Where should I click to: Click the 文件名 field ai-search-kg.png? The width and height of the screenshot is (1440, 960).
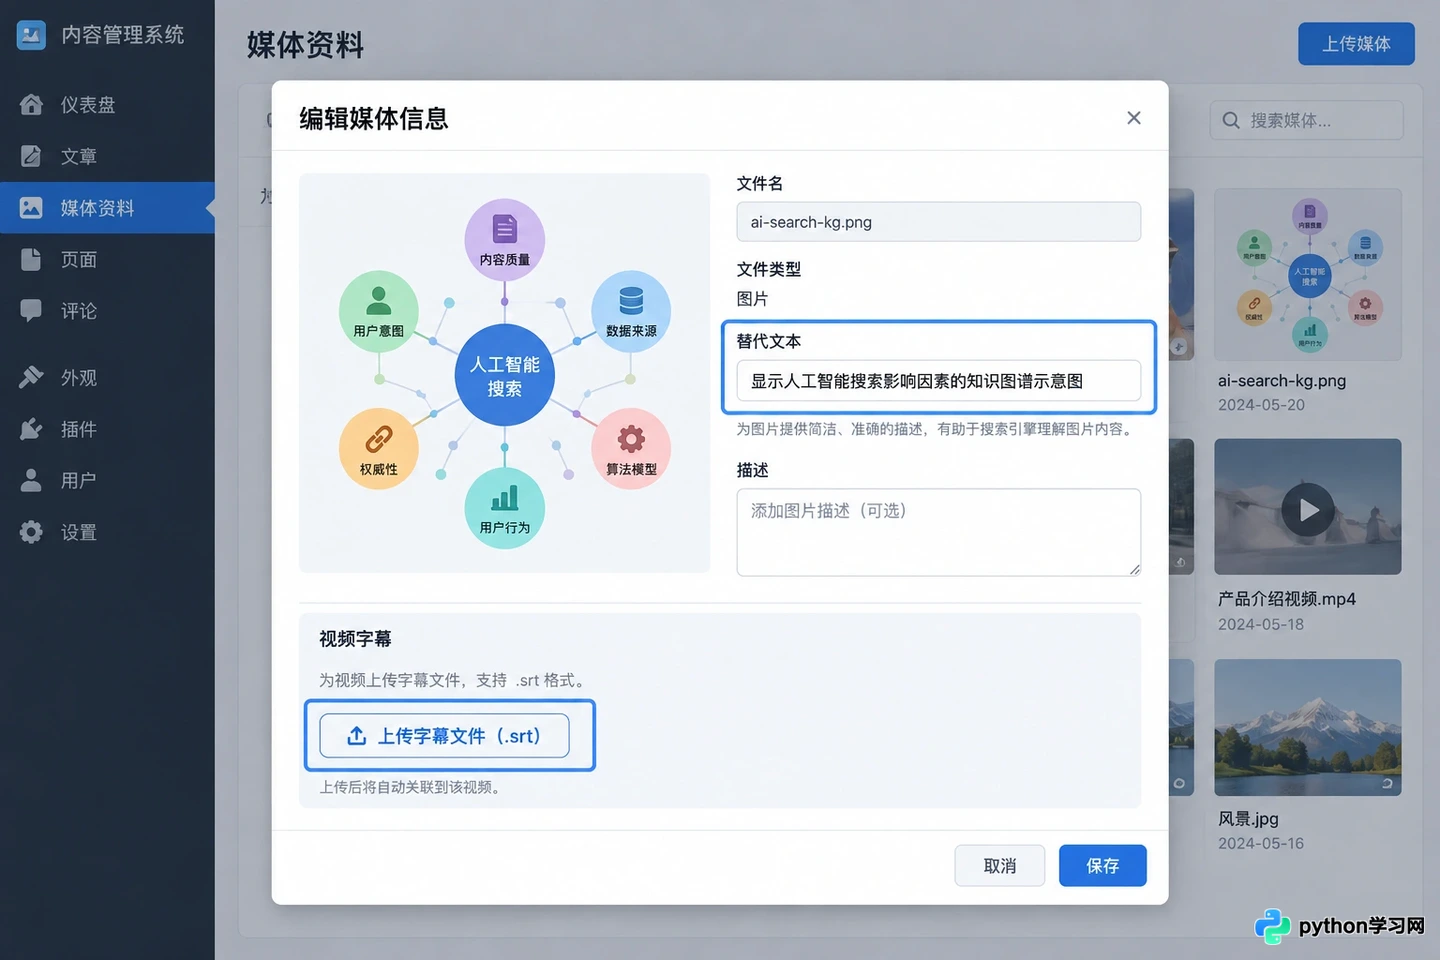938,222
